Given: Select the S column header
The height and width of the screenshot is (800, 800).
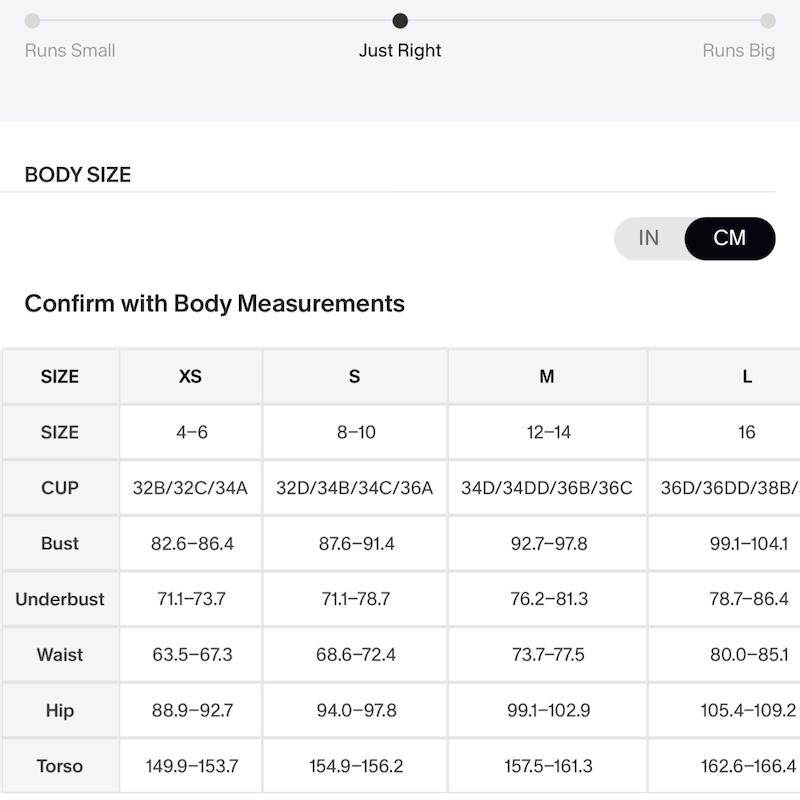Looking at the screenshot, I should (x=355, y=377).
